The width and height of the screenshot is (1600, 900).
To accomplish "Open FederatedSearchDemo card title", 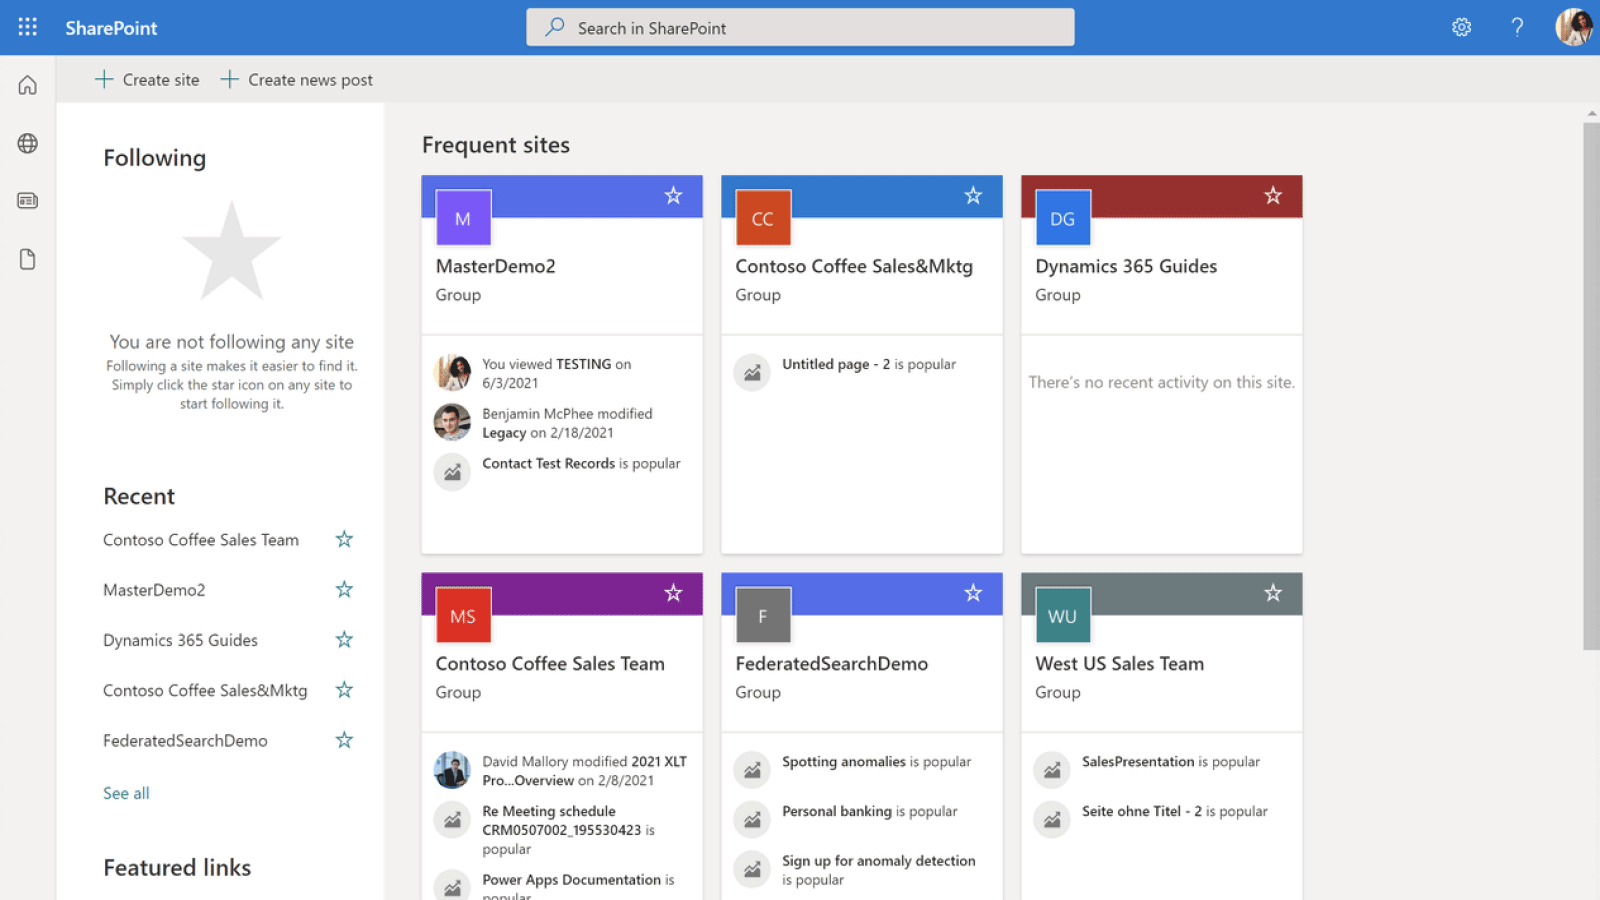I will 832,663.
